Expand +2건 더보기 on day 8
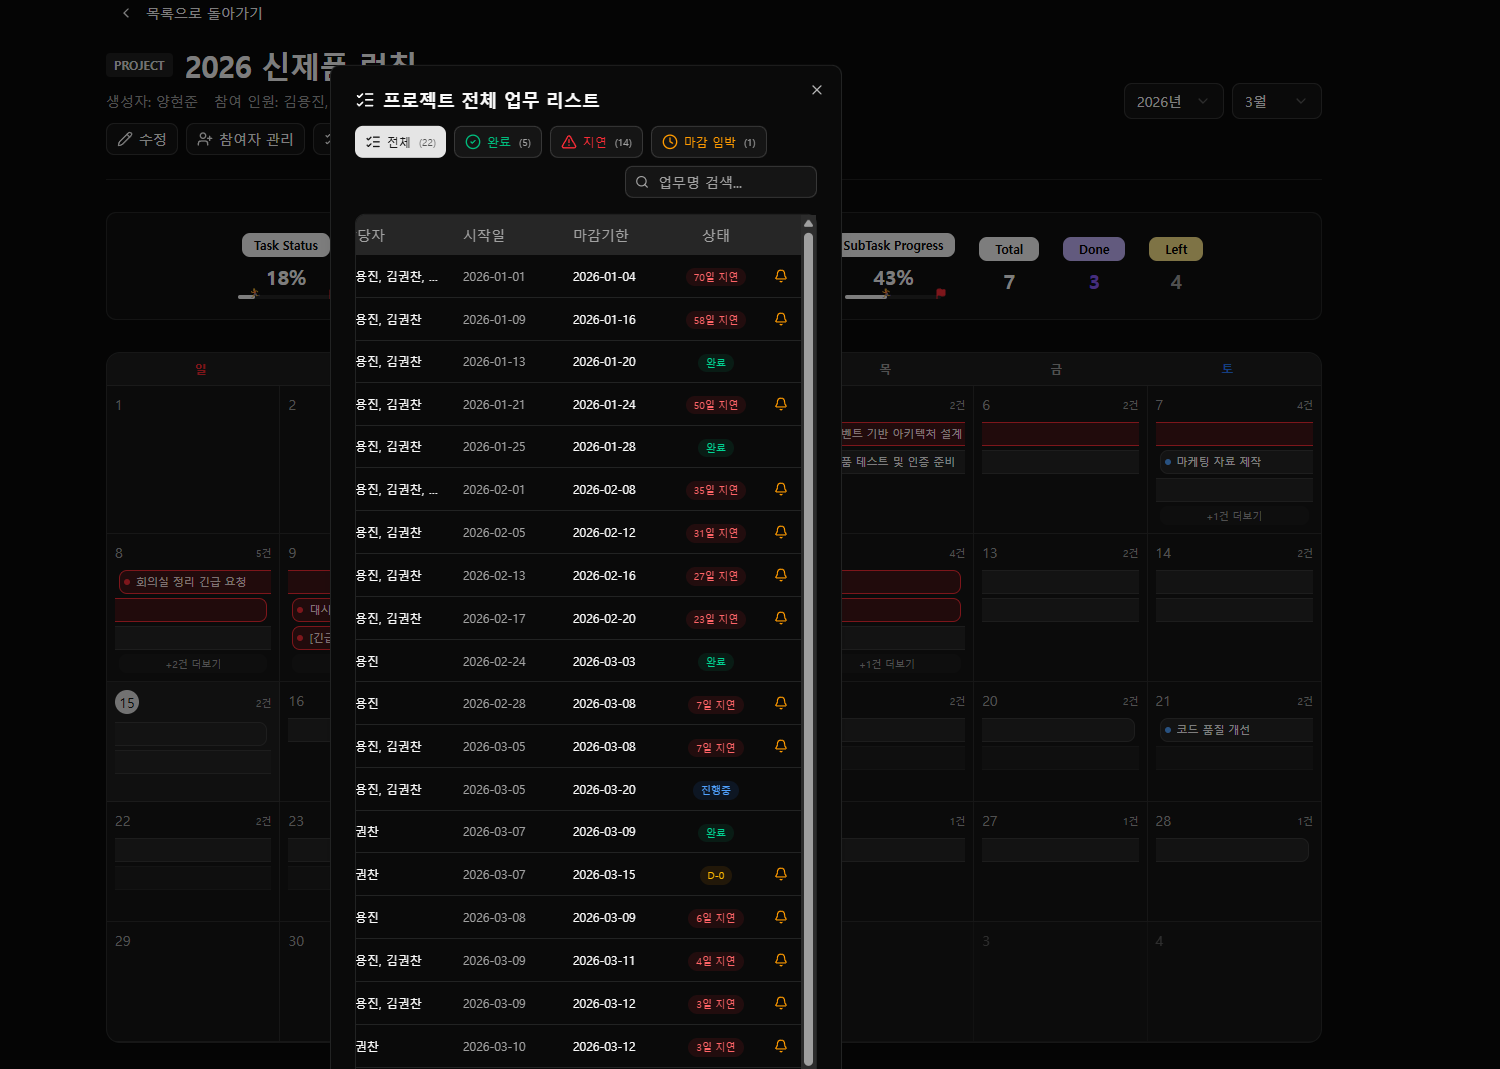 [x=193, y=664]
